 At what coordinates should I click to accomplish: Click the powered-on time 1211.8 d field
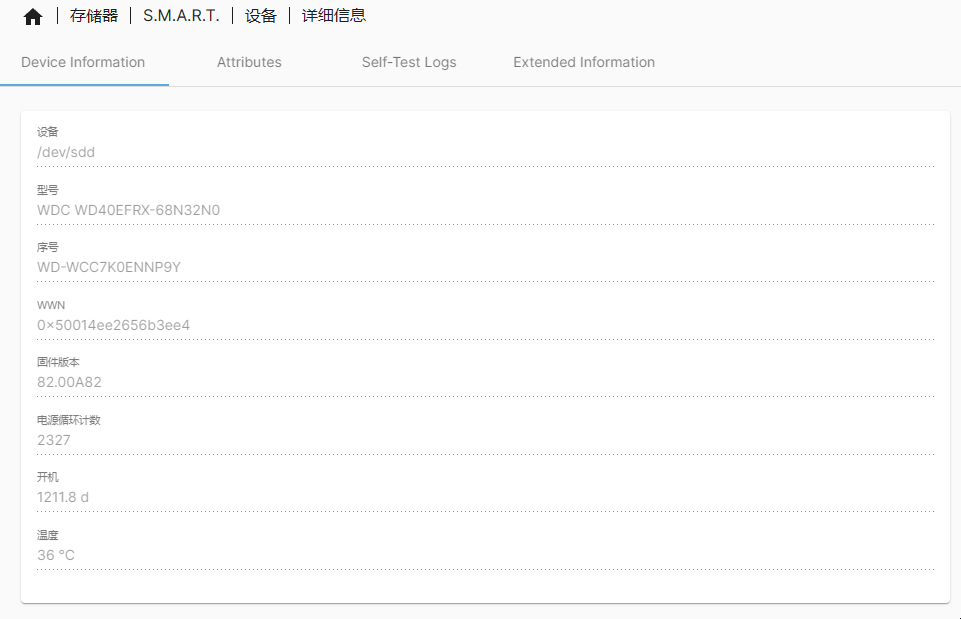(63, 497)
